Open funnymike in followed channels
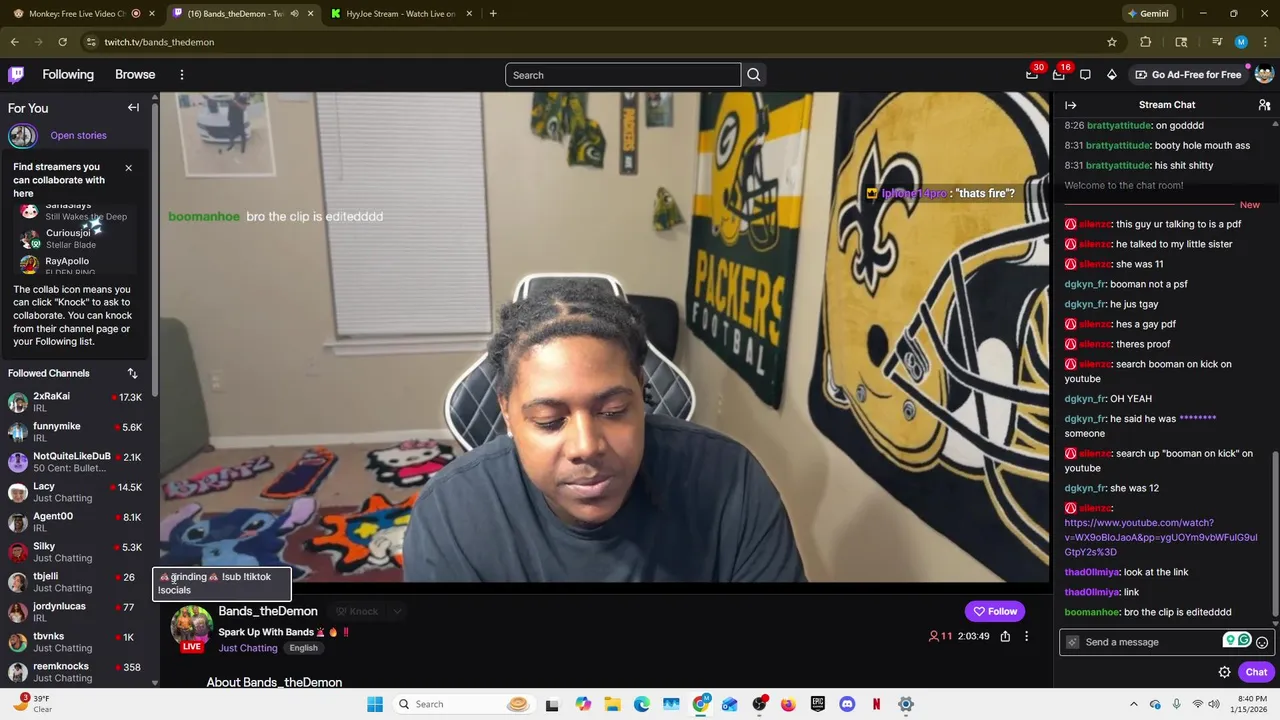 pyautogui.click(x=75, y=432)
